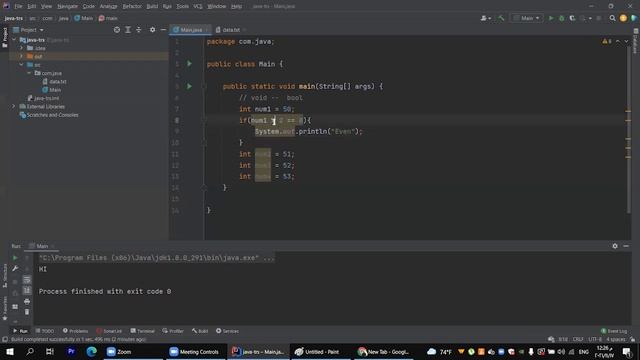Image resolution: width=640 pixels, height=360 pixels.
Task: Expand all in the Project panel toolbar
Action: coord(128,30)
